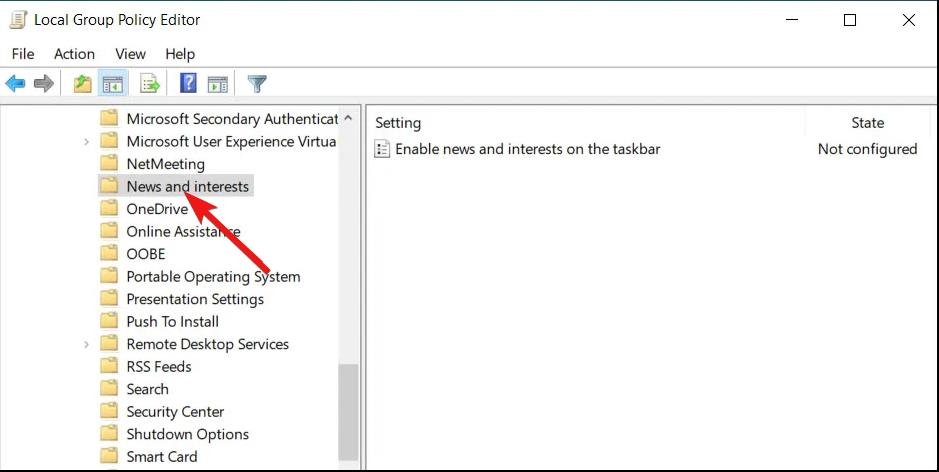
Task: Click the Search folder icon
Action: pyautogui.click(x=109, y=389)
